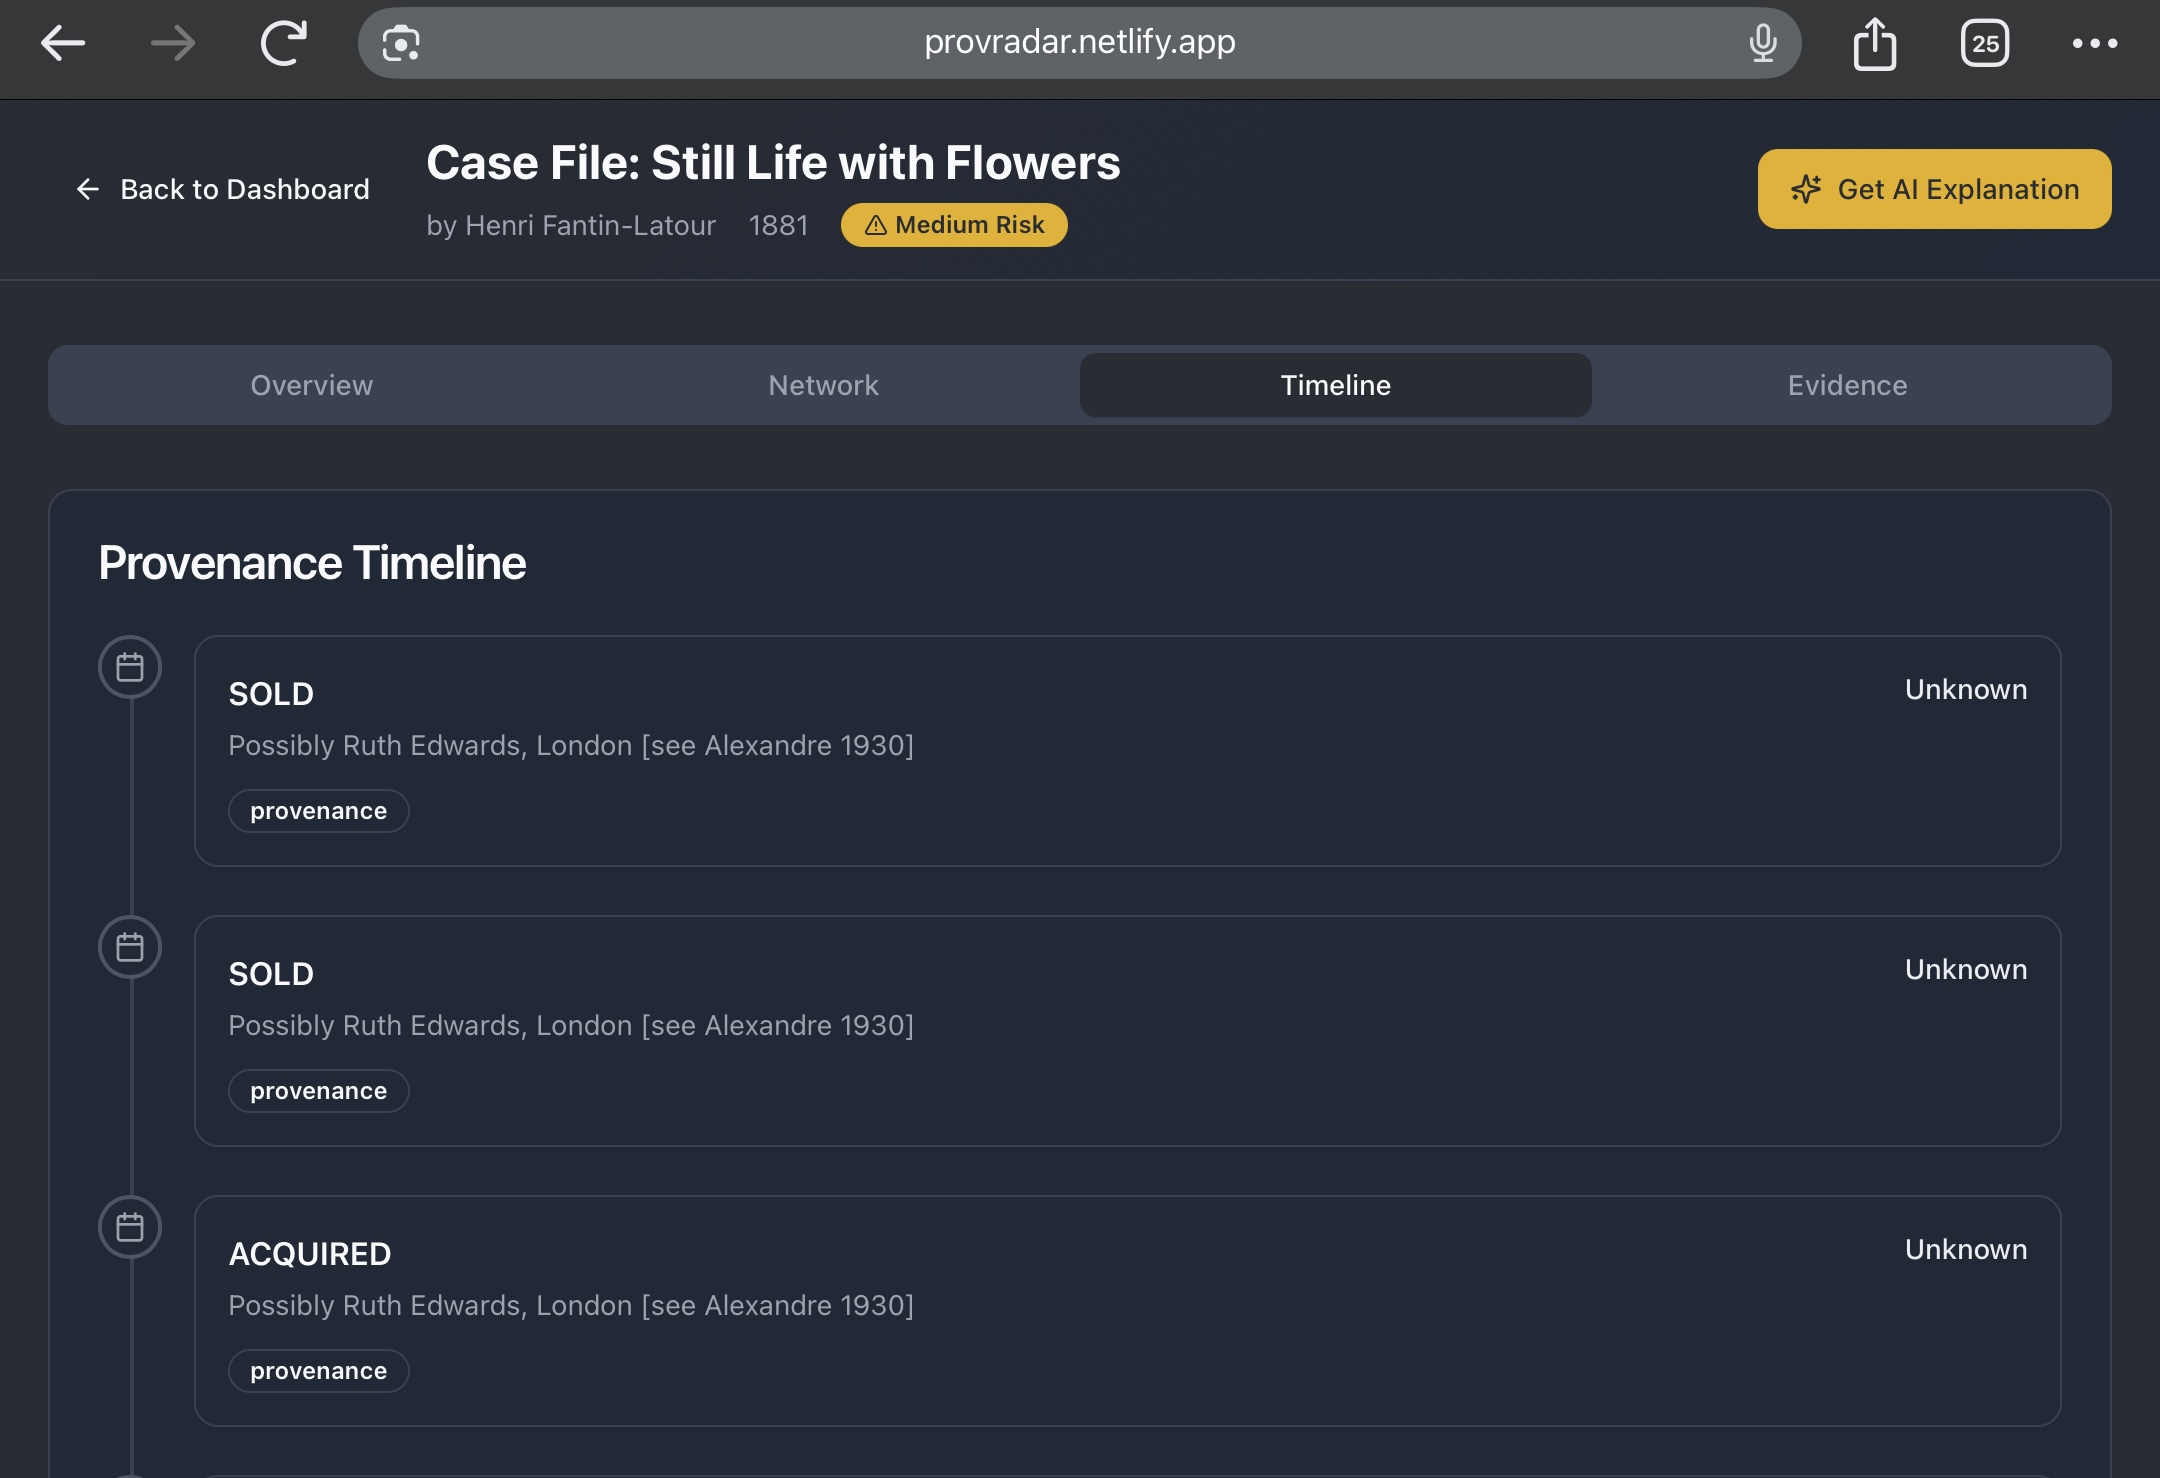This screenshot has height=1478, width=2160.
Task: Go Back to Dashboard
Action: 223,189
